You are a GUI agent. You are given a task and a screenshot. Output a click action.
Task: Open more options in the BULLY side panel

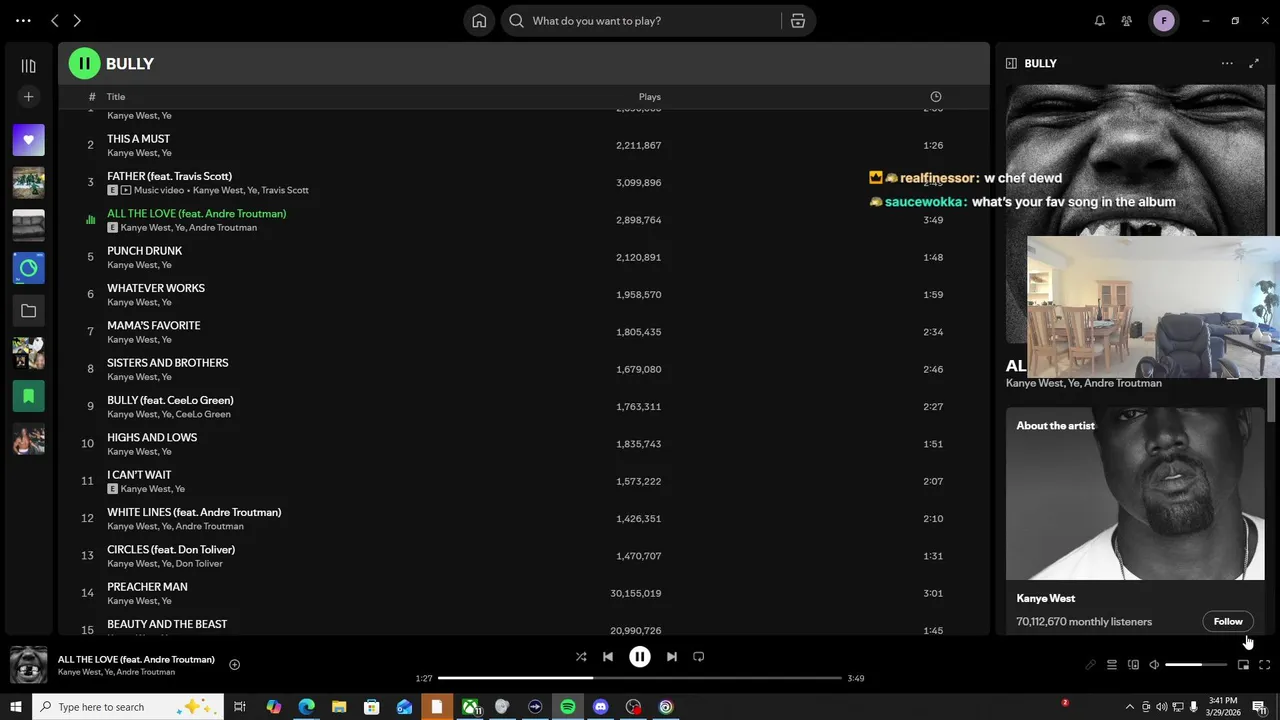[1227, 63]
